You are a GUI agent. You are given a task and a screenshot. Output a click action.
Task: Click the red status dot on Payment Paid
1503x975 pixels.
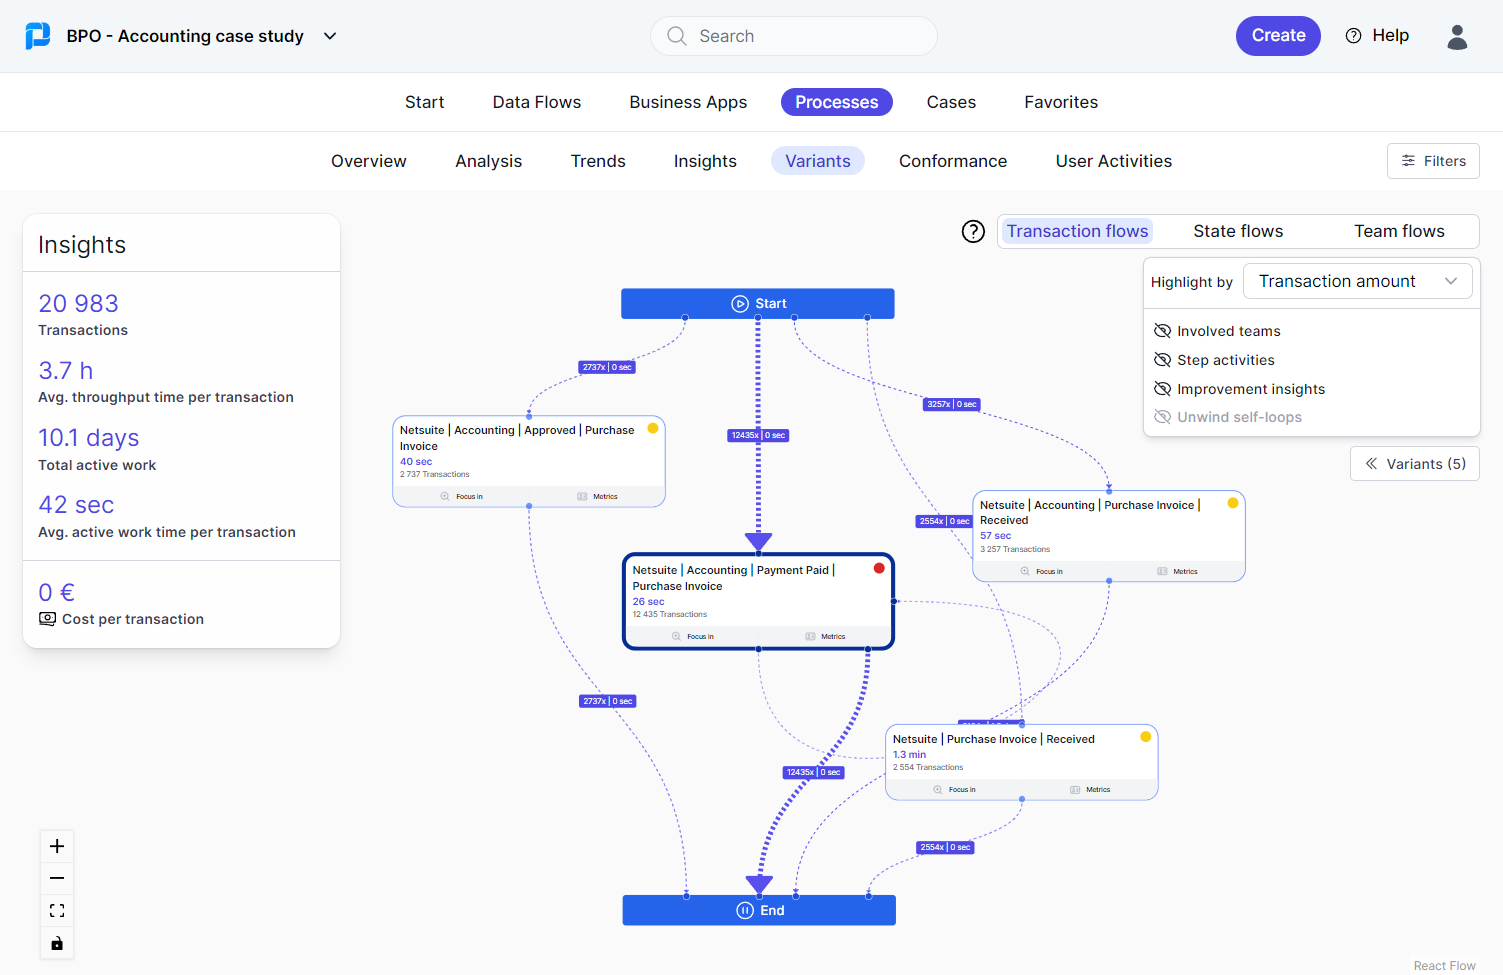[879, 567]
